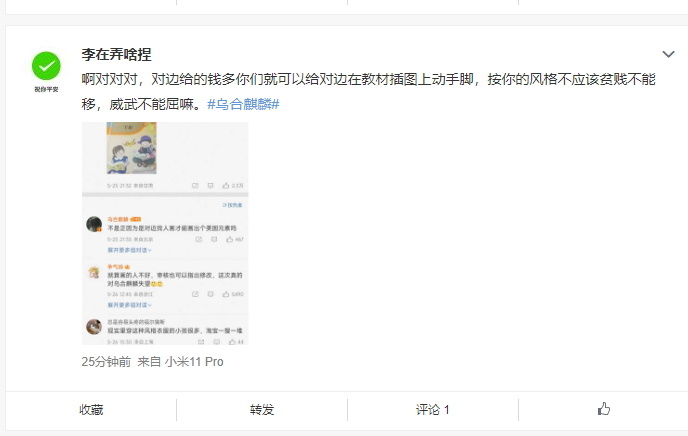Image resolution: width=688 pixels, height=436 pixels.
Task: Open the post options chevron menu
Action: click(668, 54)
